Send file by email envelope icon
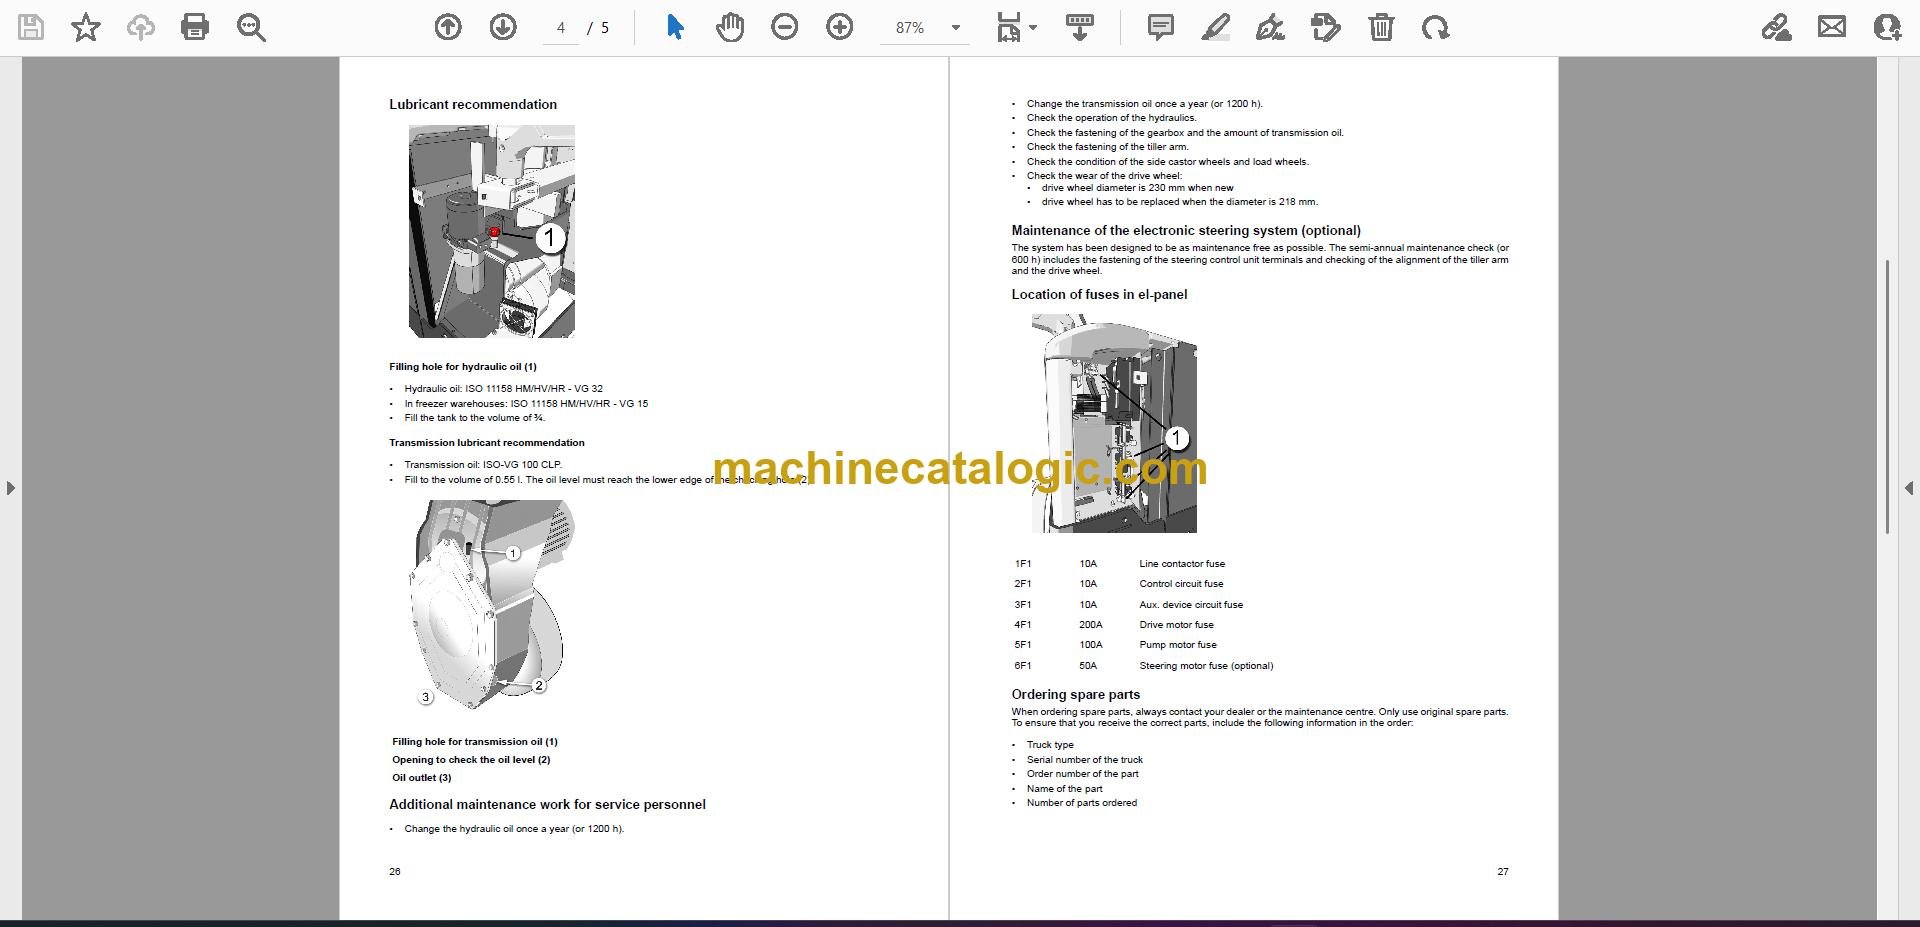The height and width of the screenshot is (927, 1920). pos(1832,27)
